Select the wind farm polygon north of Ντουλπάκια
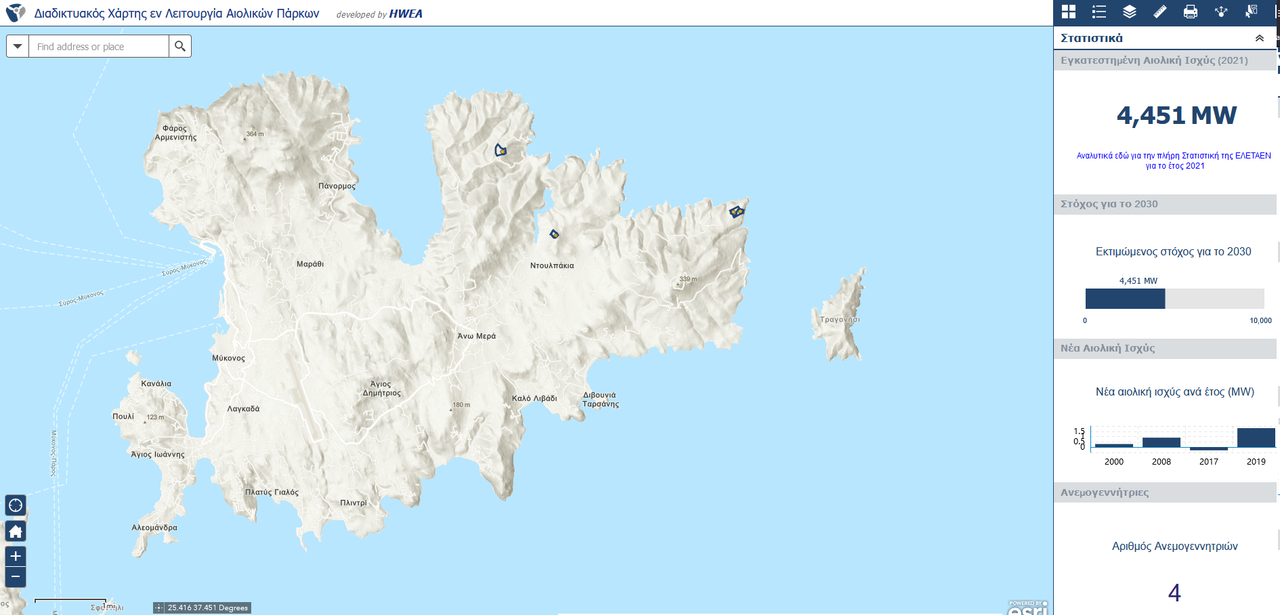 tap(501, 151)
